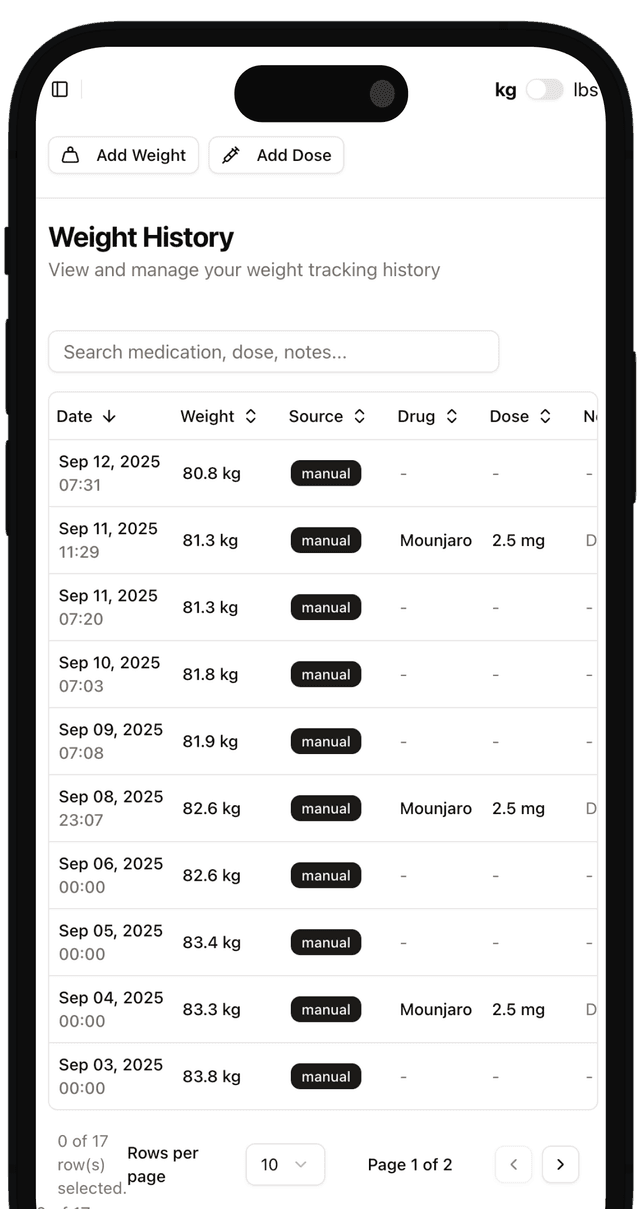Click the Date column sort arrow
Viewport: 640px width, 1209px height.
(x=108, y=416)
